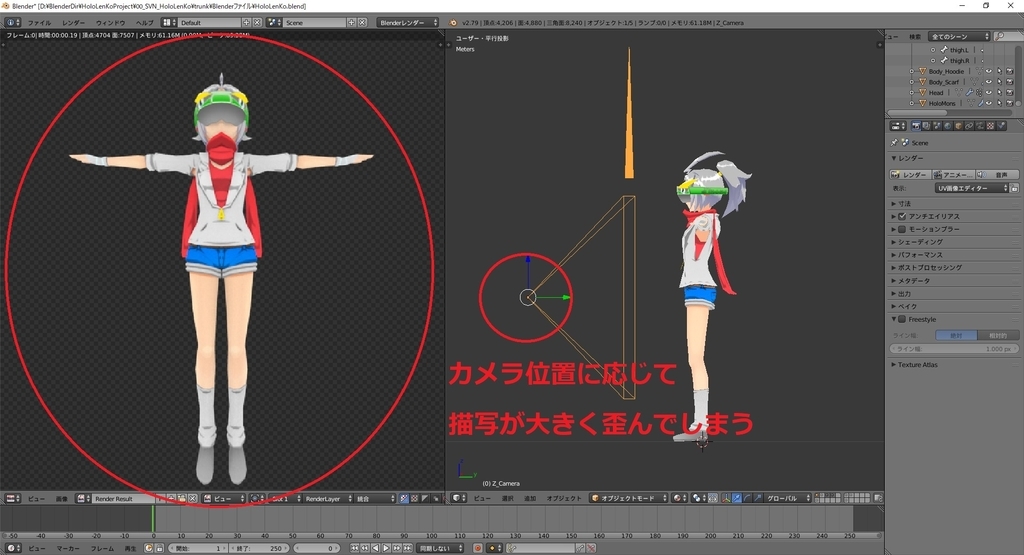
Task: Open the レンダー menu in top bar
Action: (74, 23)
